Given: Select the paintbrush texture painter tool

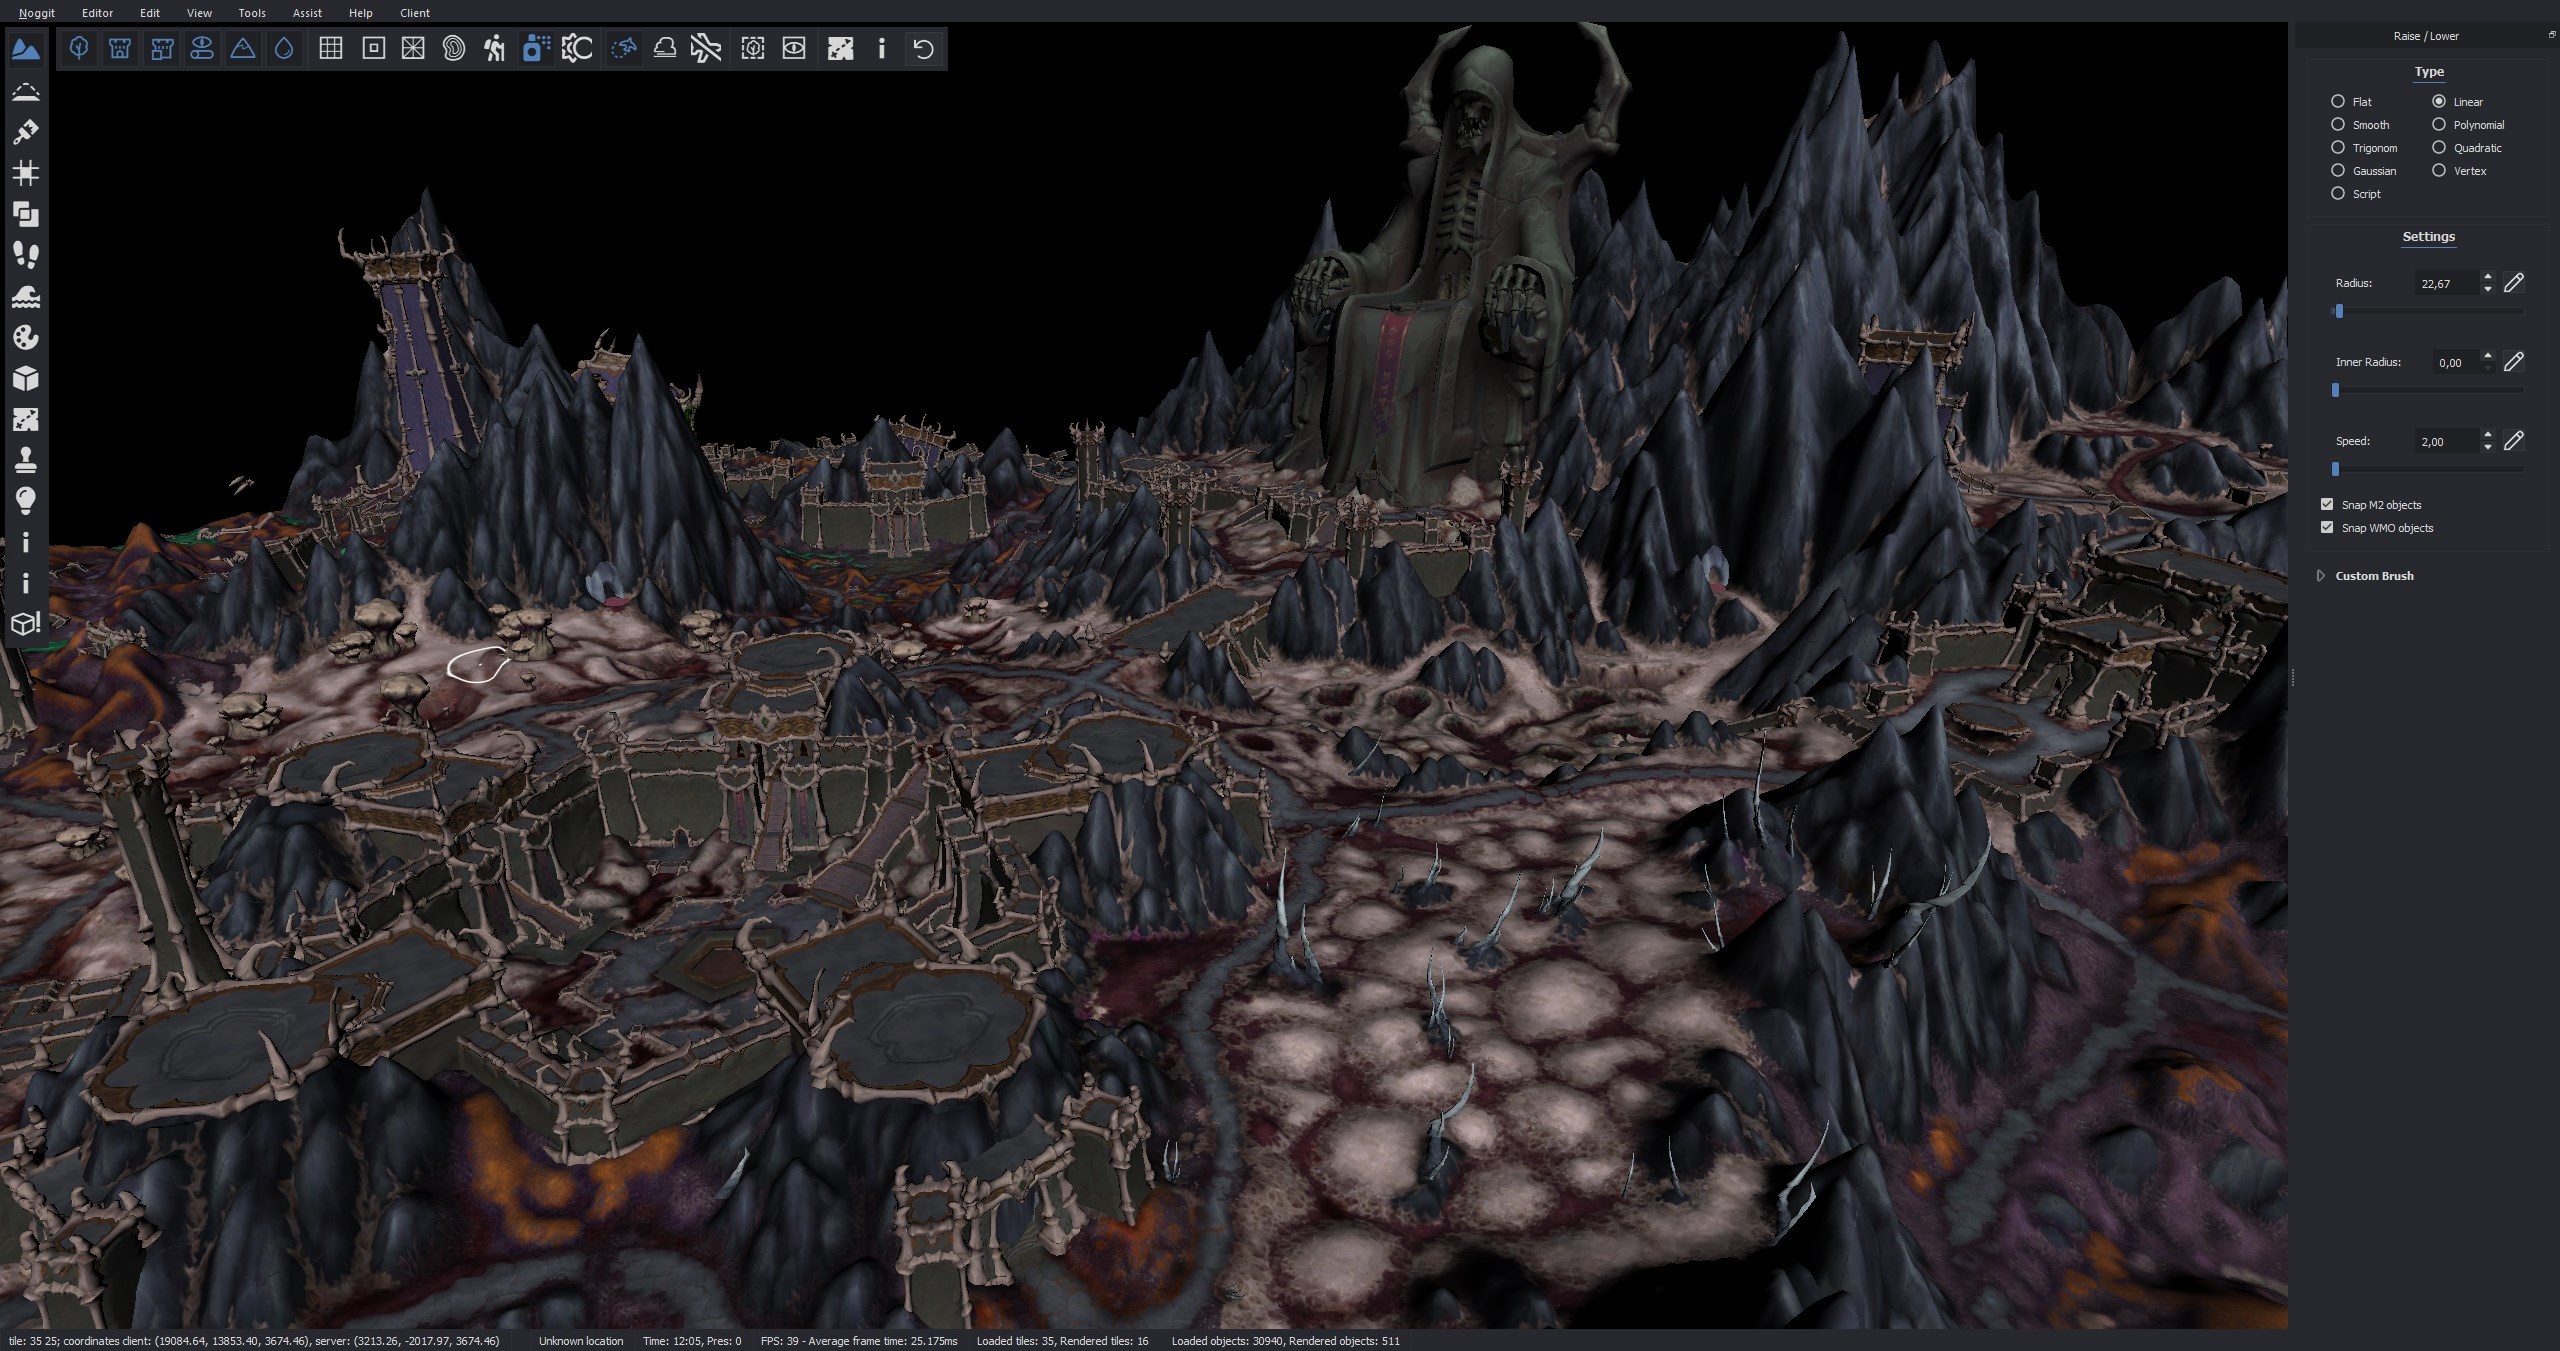Looking at the screenshot, I should (26, 132).
